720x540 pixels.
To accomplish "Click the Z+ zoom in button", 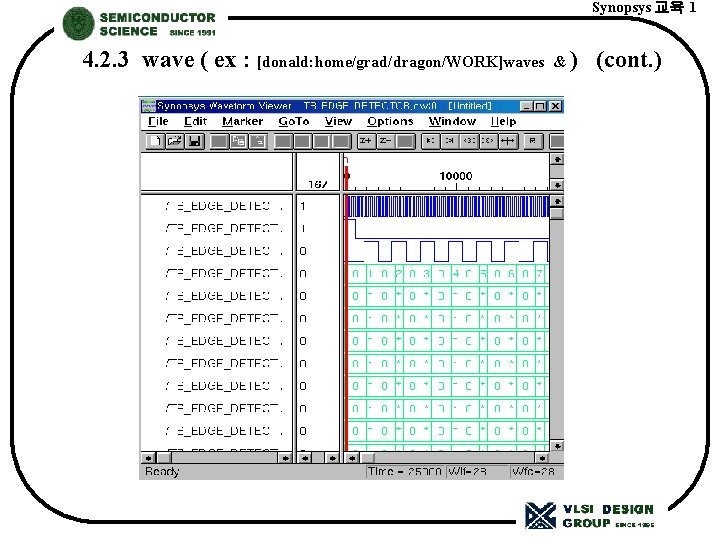I will tap(366, 141).
